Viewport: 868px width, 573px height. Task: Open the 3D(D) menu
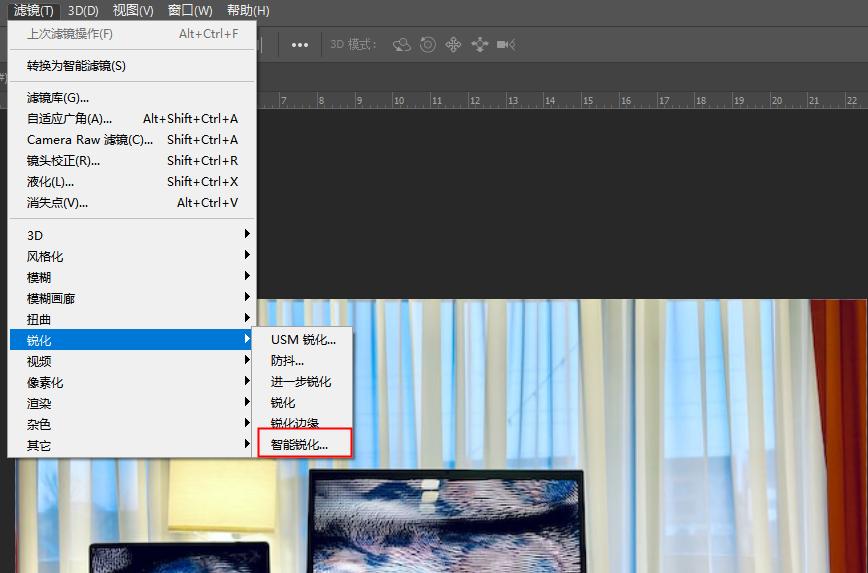tap(83, 11)
